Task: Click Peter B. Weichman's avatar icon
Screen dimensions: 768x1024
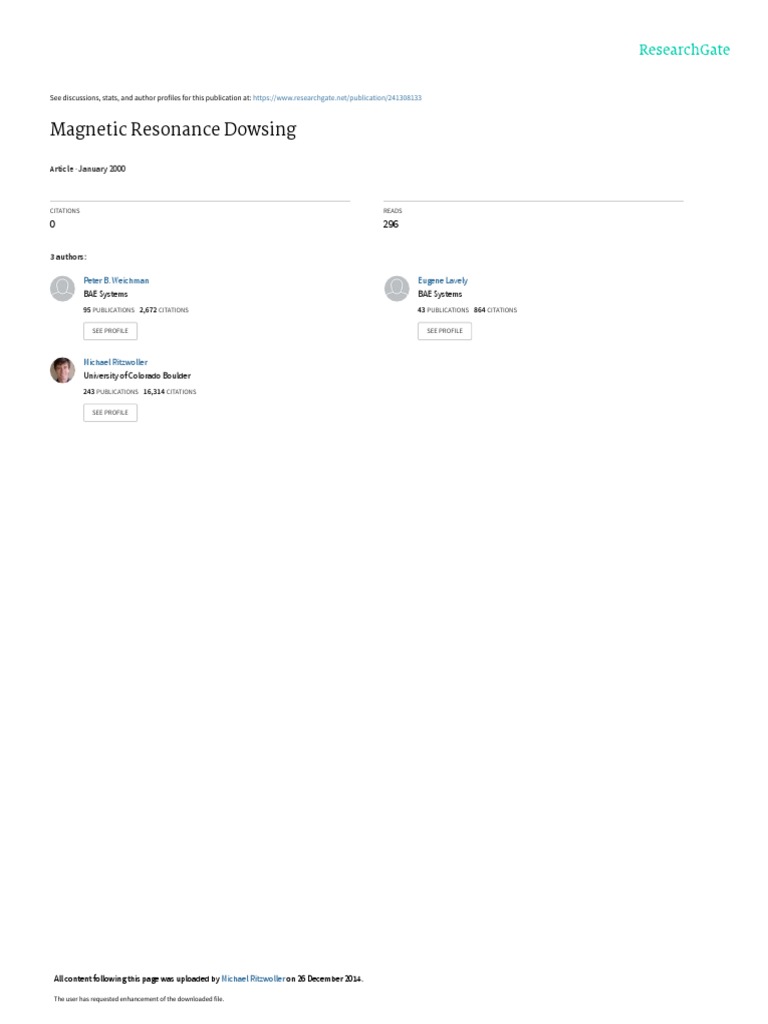Action: point(63,289)
